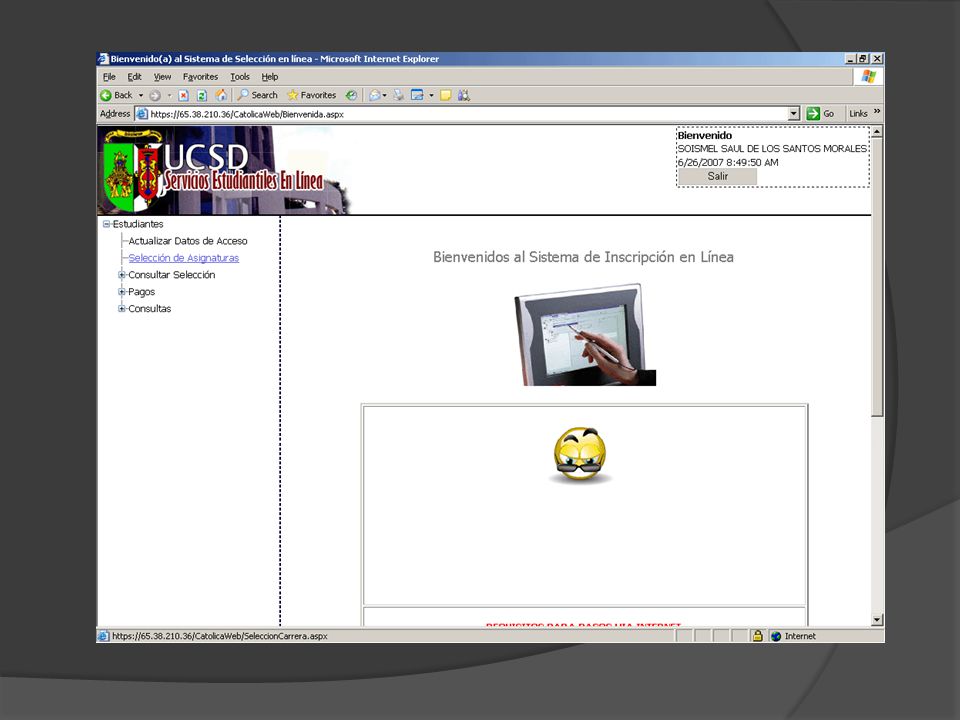Click the Mail envelope icon
Screen dimensions: 960x720
click(374, 95)
